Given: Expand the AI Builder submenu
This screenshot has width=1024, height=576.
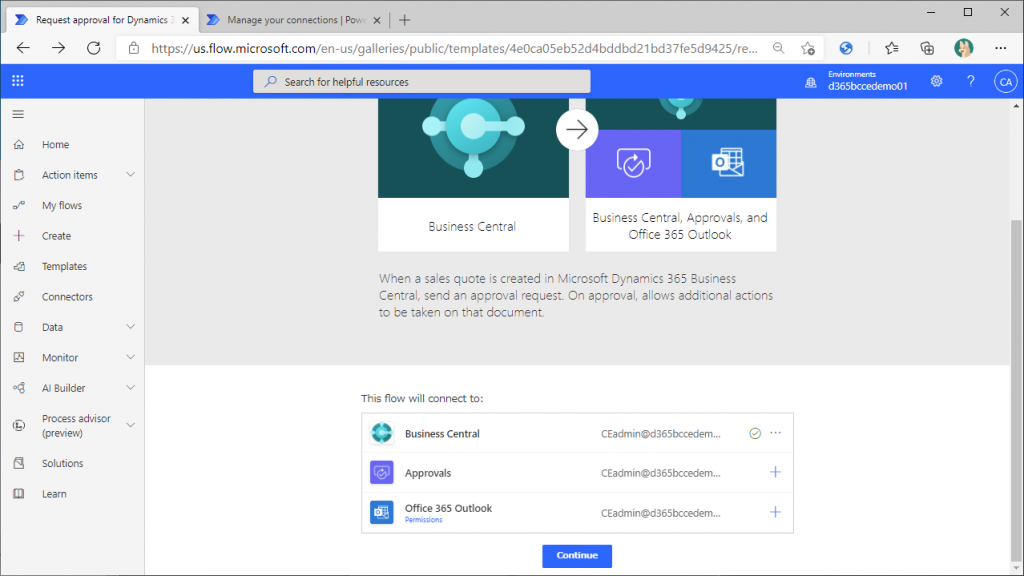Looking at the screenshot, I should (130, 388).
